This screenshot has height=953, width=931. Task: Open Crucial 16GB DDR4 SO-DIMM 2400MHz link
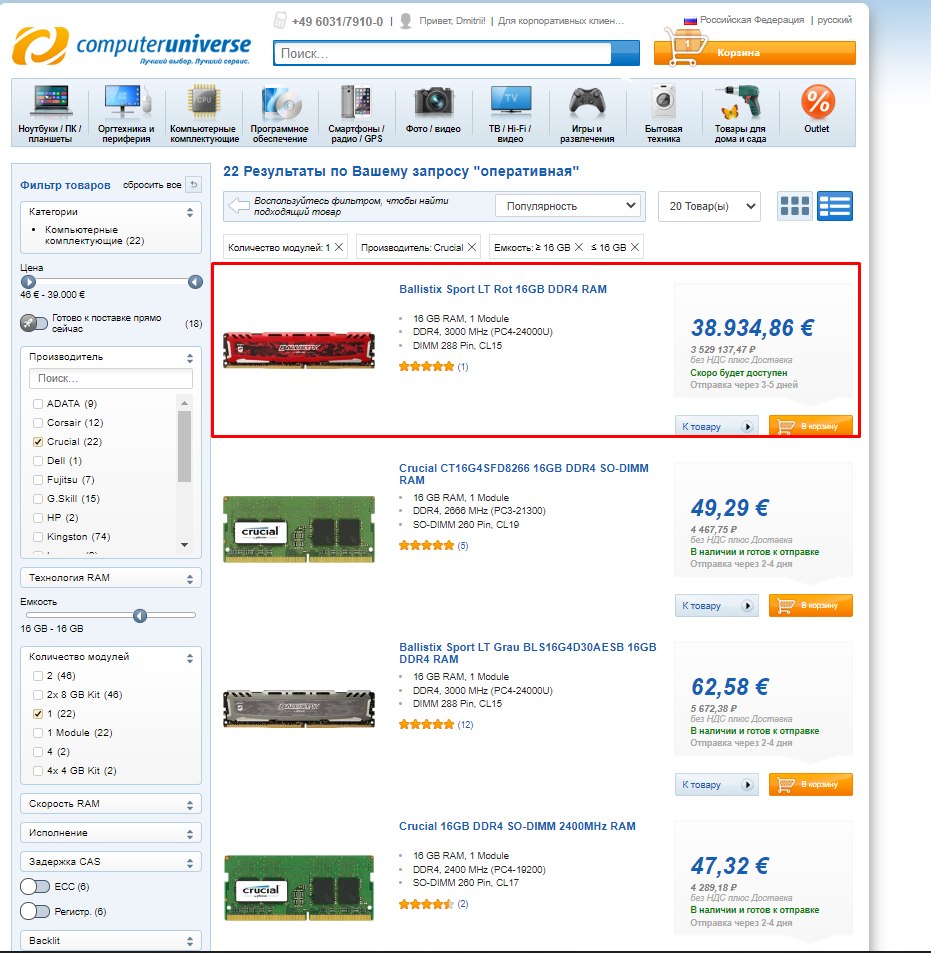click(517, 826)
